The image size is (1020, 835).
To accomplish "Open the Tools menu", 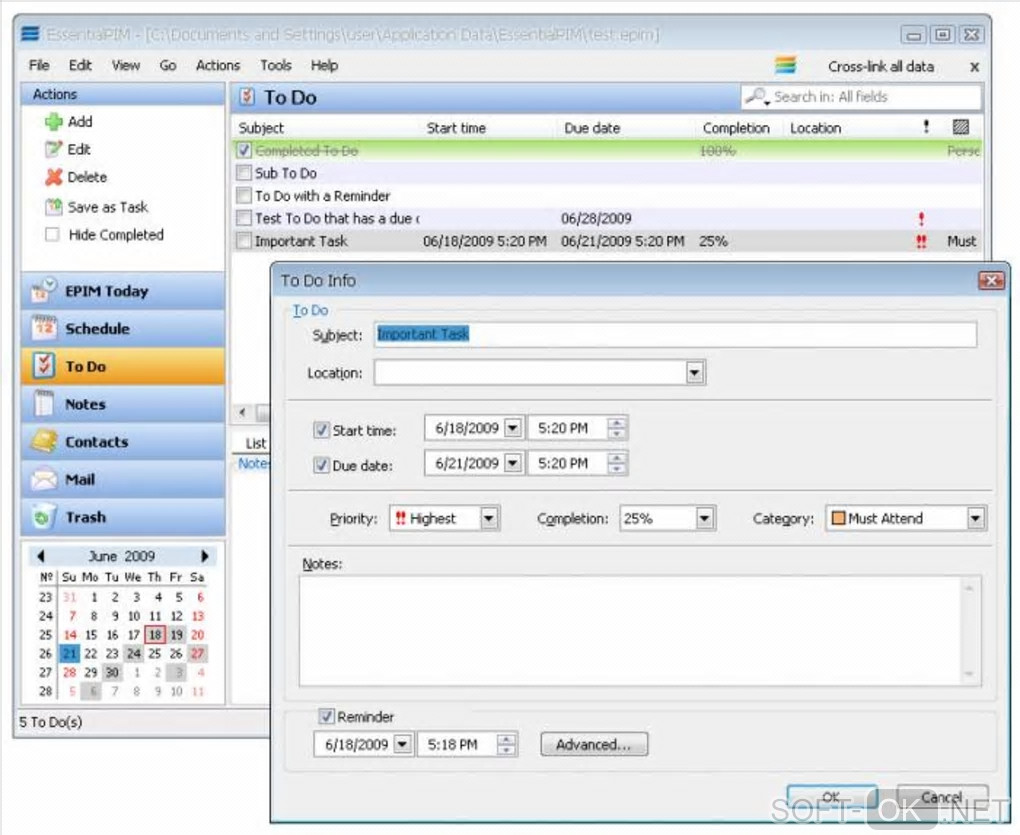I will (x=276, y=65).
